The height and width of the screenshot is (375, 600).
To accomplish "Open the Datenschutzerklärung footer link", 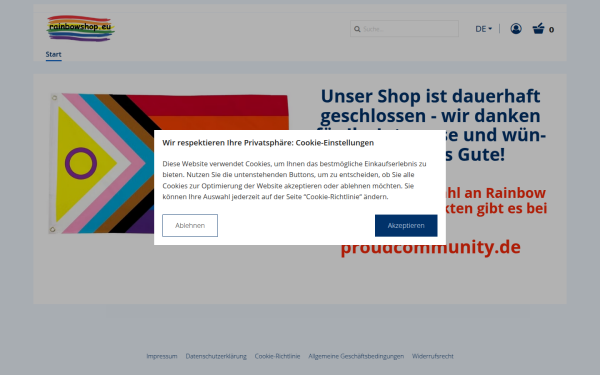I will [x=216, y=356].
